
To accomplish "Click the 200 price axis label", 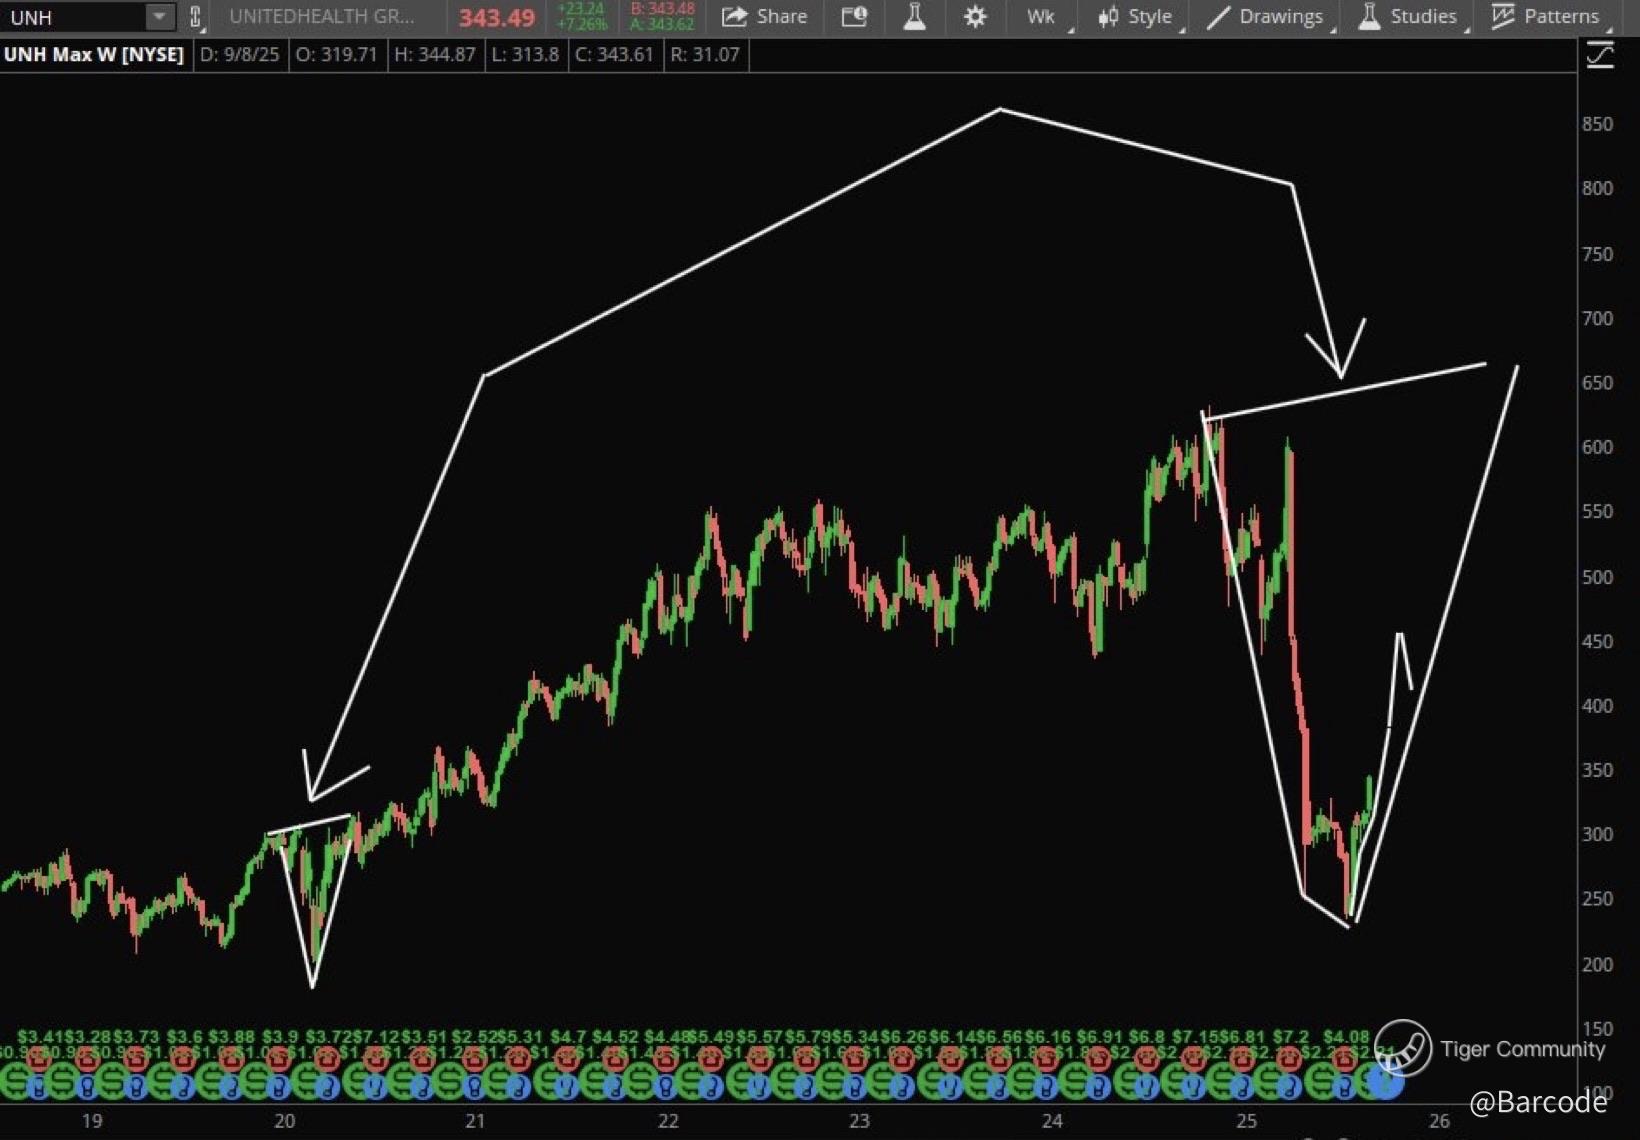I will 1597,964.
